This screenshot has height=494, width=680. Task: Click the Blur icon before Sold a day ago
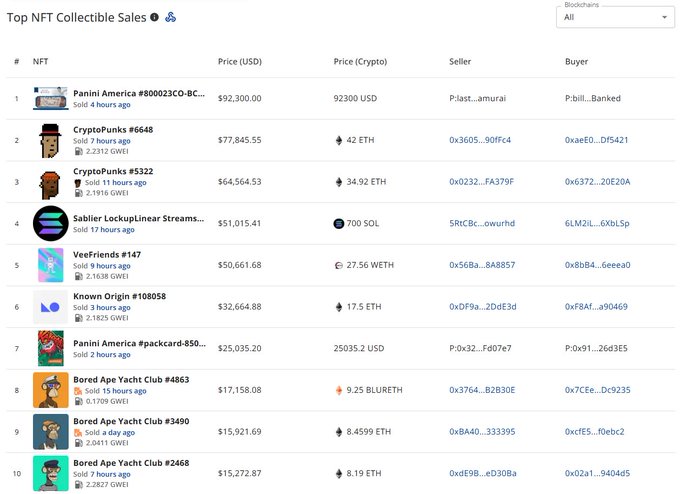click(78, 432)
